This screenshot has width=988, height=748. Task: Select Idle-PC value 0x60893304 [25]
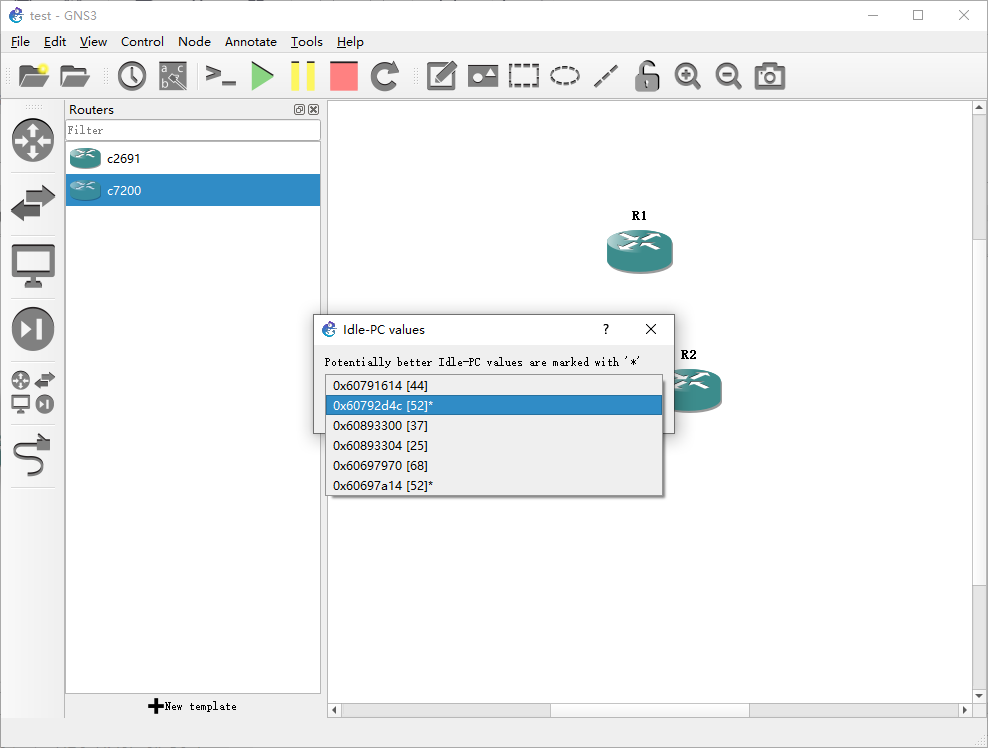(494, 446)
